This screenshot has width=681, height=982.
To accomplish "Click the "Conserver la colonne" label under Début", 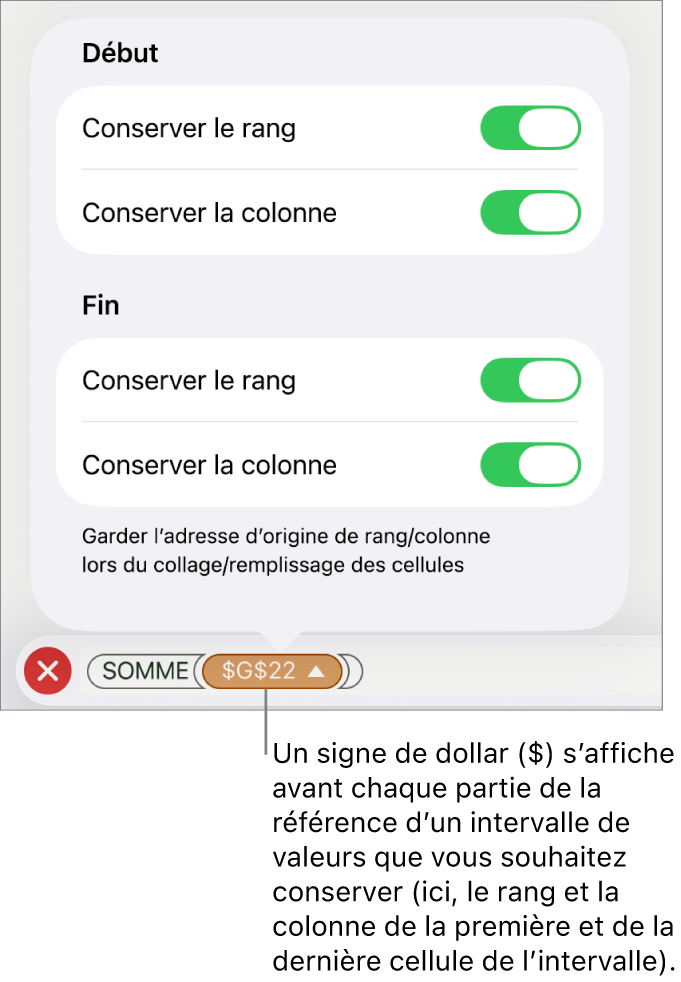I will 209,213.
